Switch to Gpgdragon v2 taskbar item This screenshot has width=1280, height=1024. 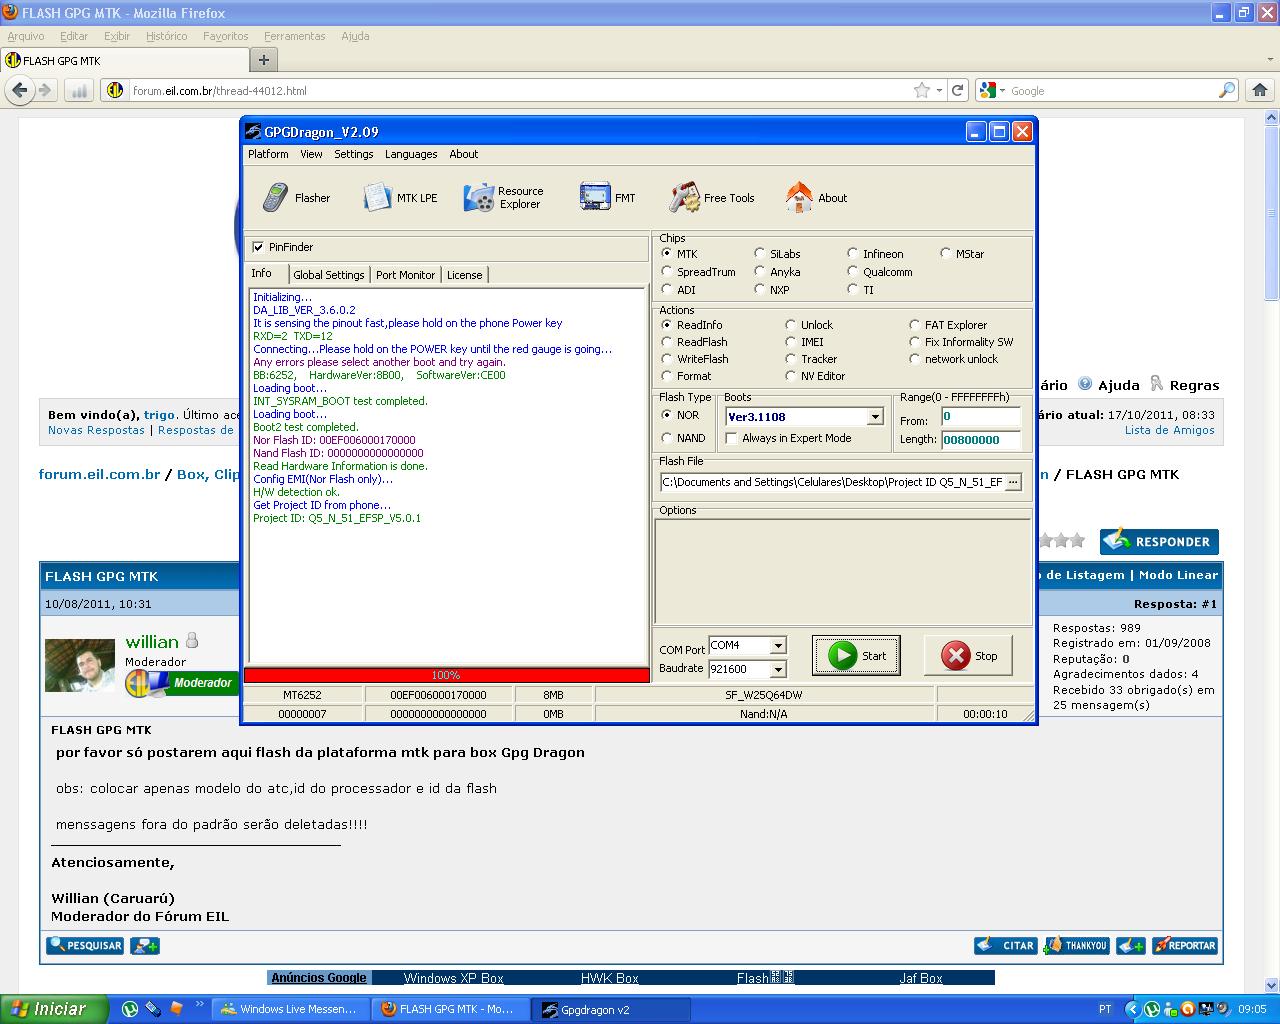(x=610, y=1009)
